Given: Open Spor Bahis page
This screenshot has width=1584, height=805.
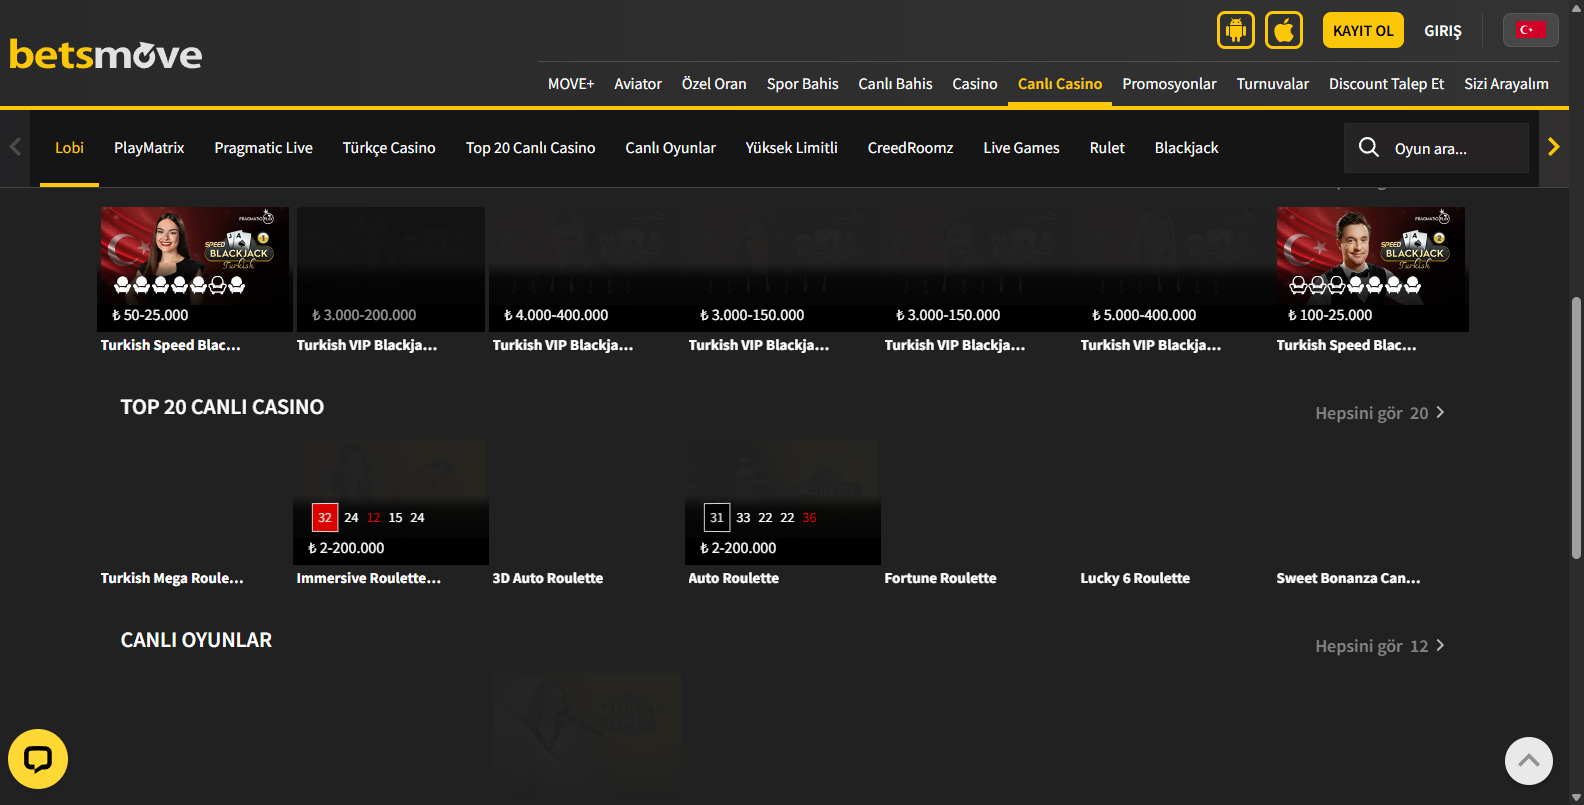Looking at the screenshot, I should 803,84.
